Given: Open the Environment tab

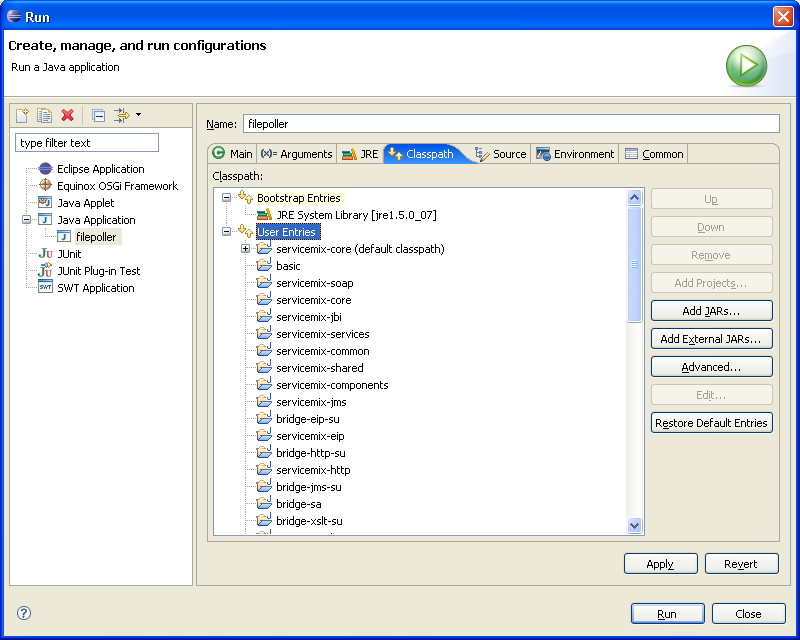Looking at the screenshot, I should tap(575, 154).
